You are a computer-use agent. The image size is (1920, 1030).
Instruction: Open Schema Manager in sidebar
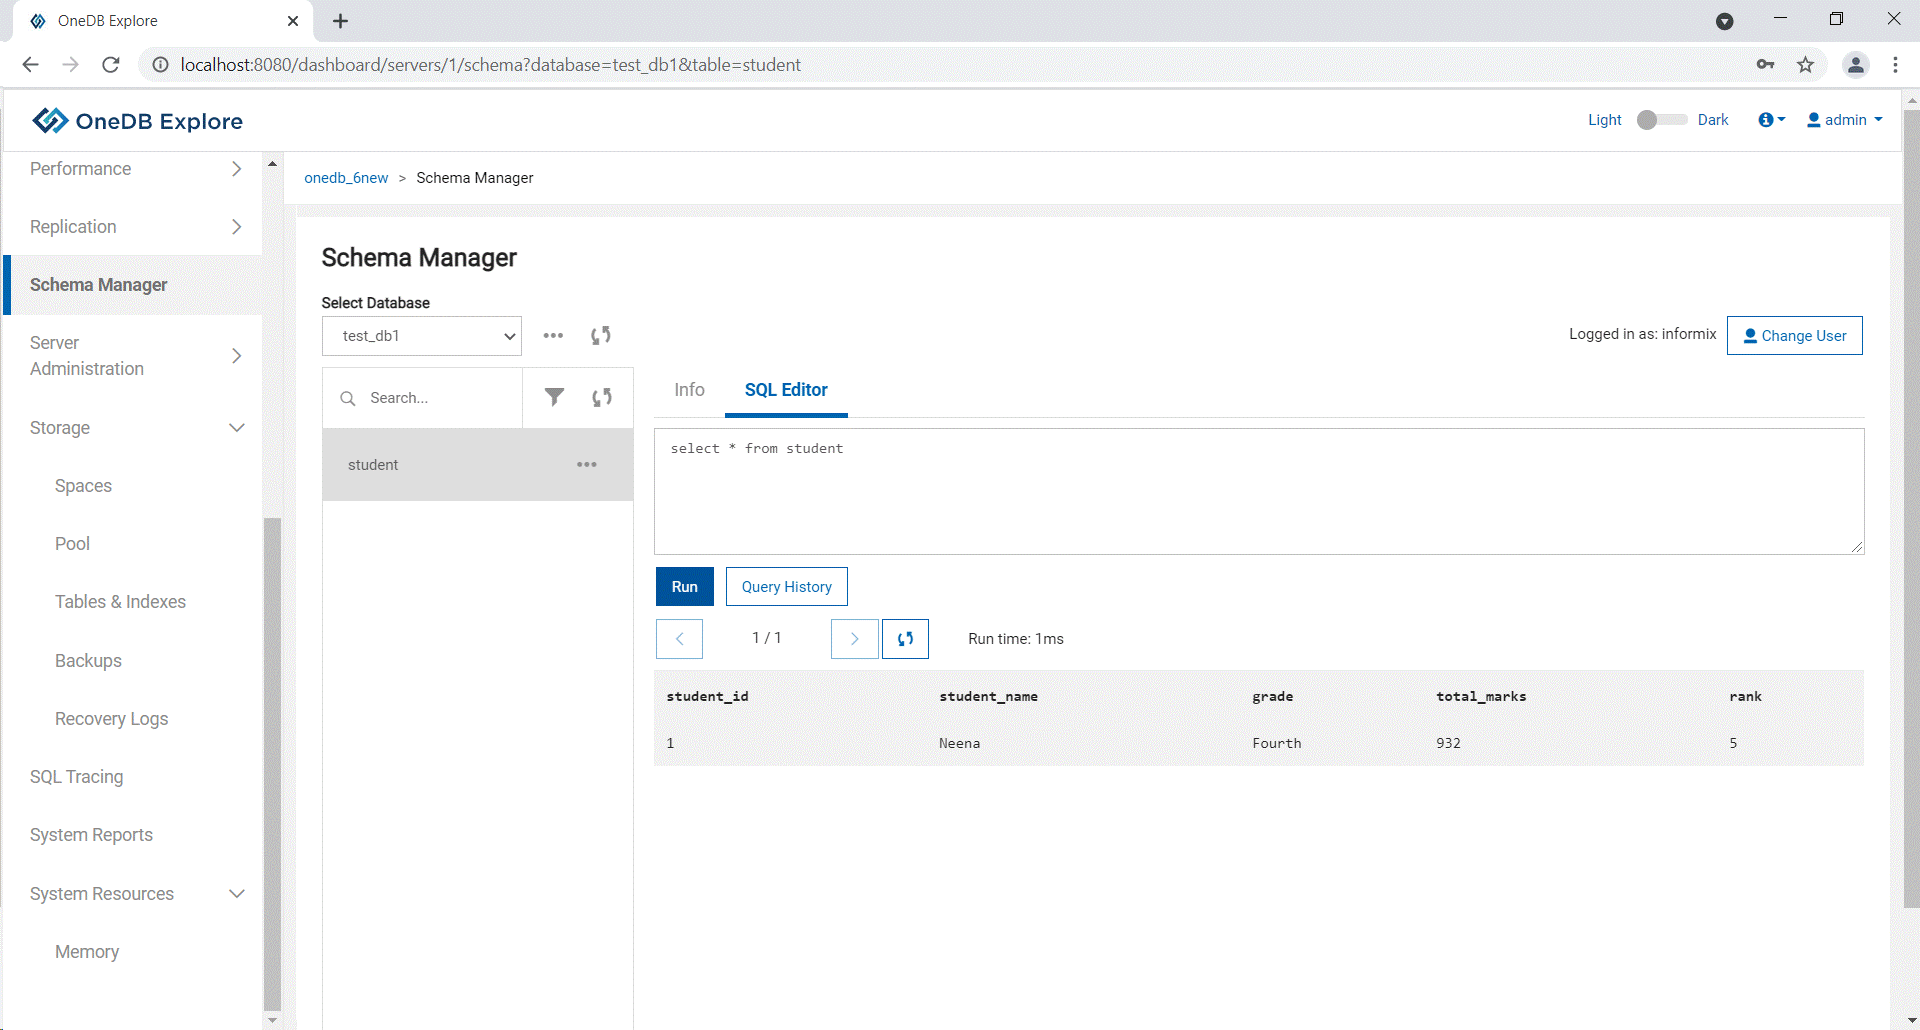[x=133, y=285]
